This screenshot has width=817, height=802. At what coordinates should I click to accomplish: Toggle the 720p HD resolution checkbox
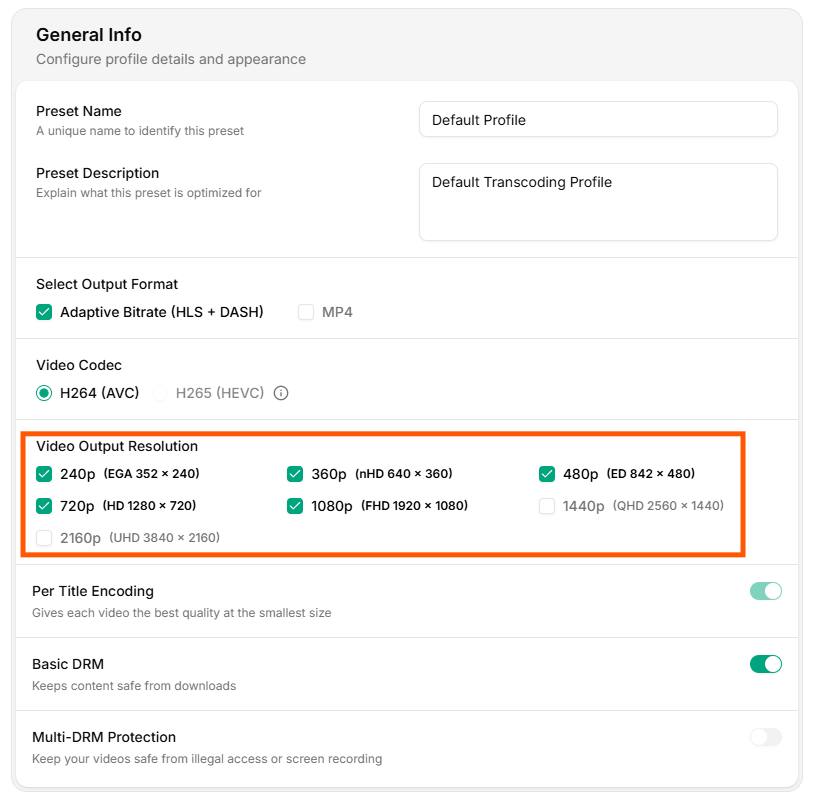[x=44, y=506]
